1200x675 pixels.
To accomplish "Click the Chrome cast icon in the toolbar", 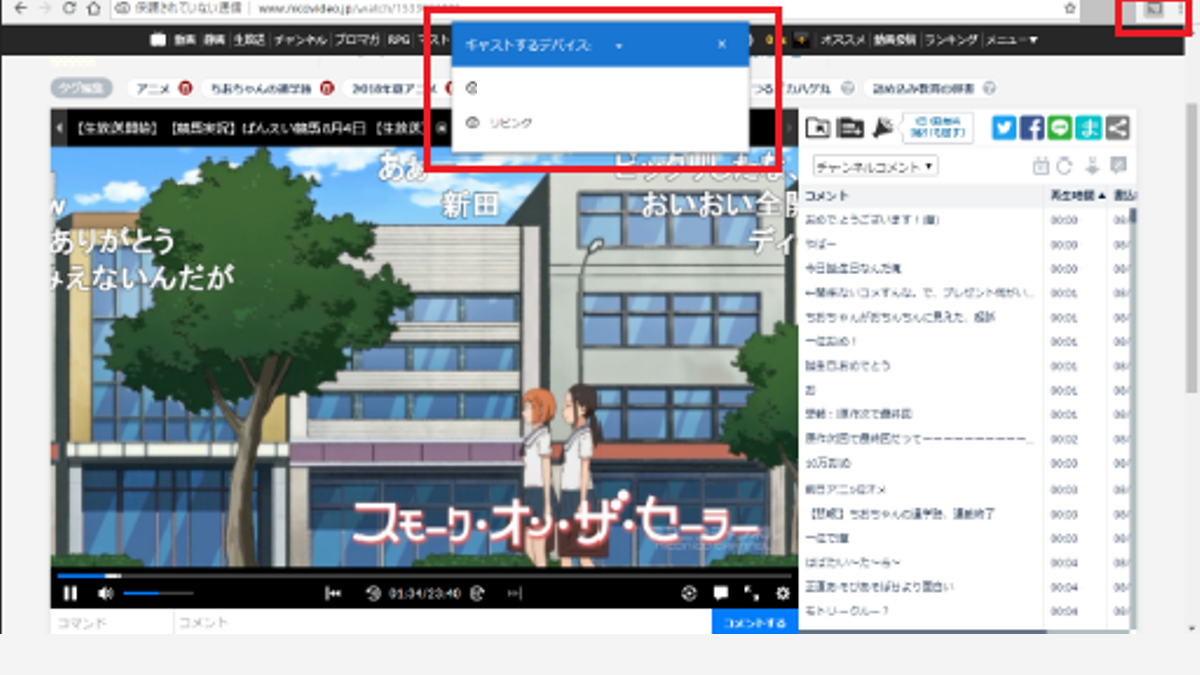I will point(1153,8).
